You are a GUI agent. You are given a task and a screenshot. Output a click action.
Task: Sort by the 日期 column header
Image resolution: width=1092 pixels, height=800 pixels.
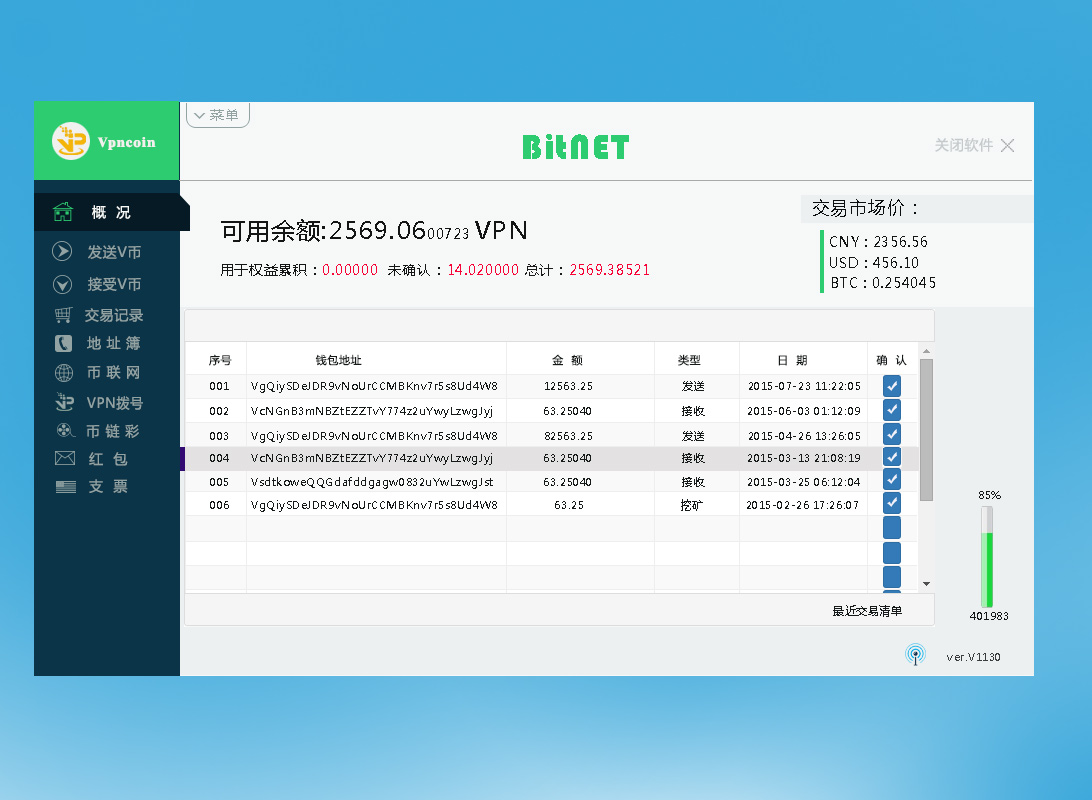coord(793,360)
